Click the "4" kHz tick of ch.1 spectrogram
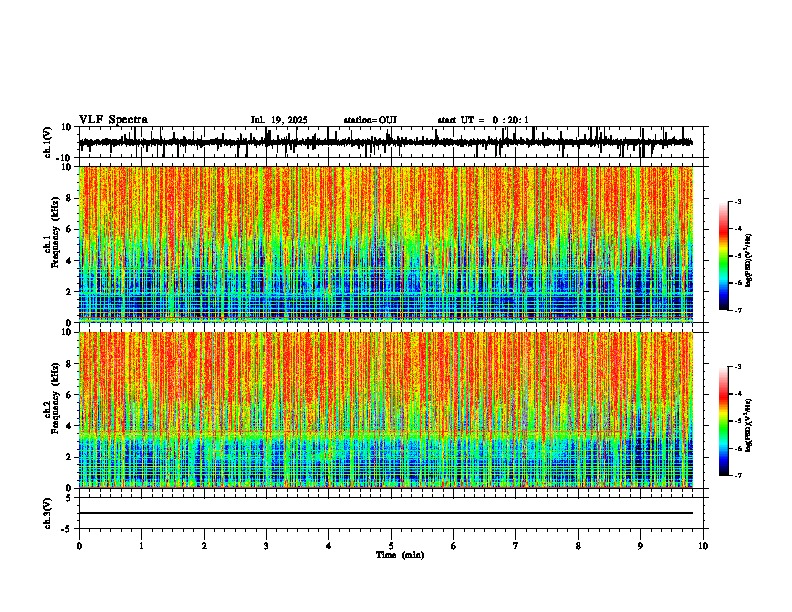The width and height of the screenshot is (792, 612). (69, 261)
